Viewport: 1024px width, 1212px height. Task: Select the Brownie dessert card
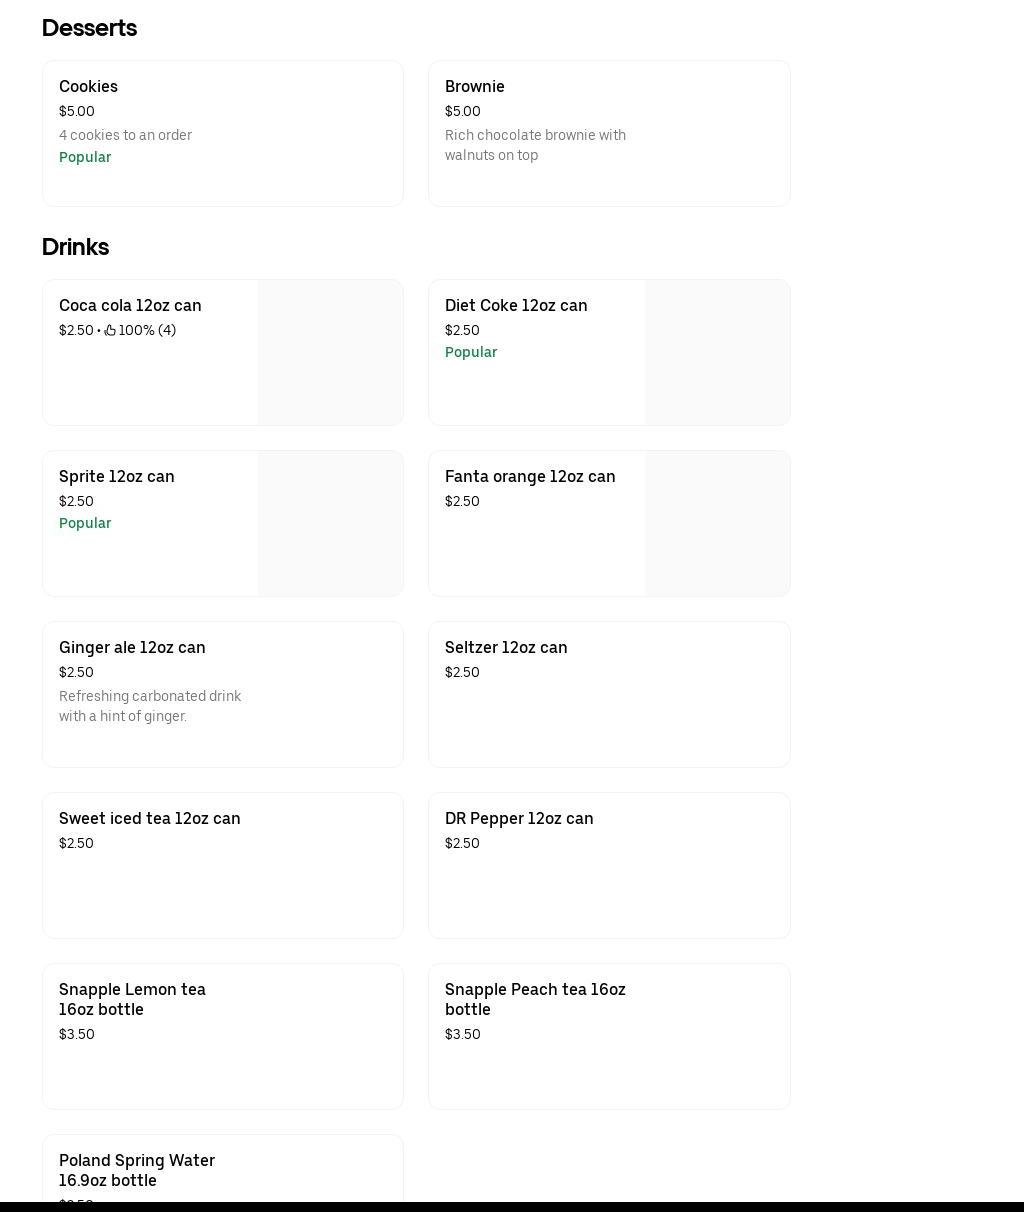point(608,133)
